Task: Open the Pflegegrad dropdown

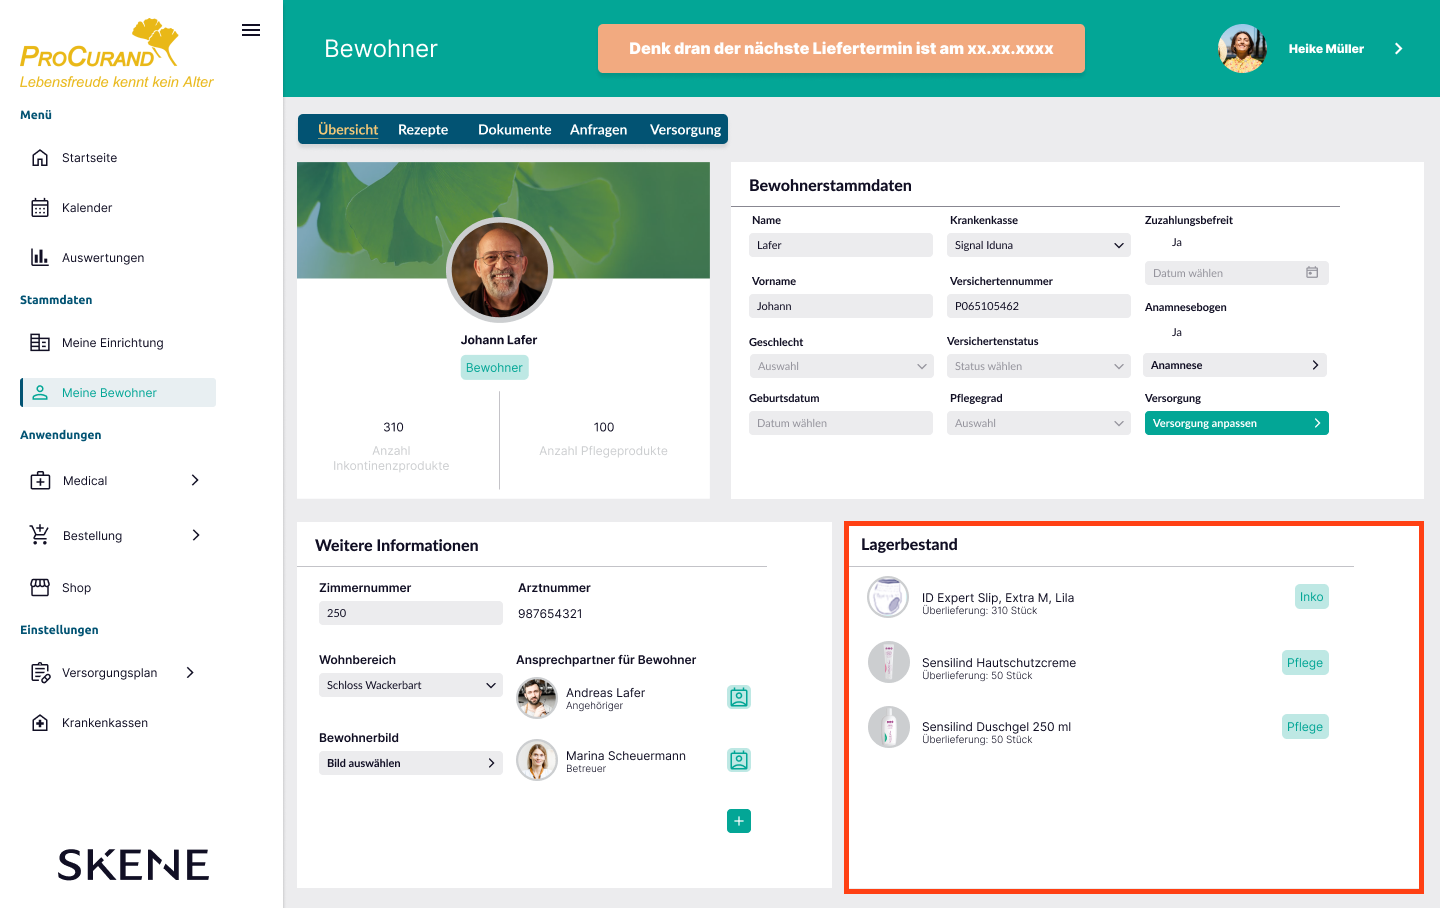Action: click(x=1038, y=423)
